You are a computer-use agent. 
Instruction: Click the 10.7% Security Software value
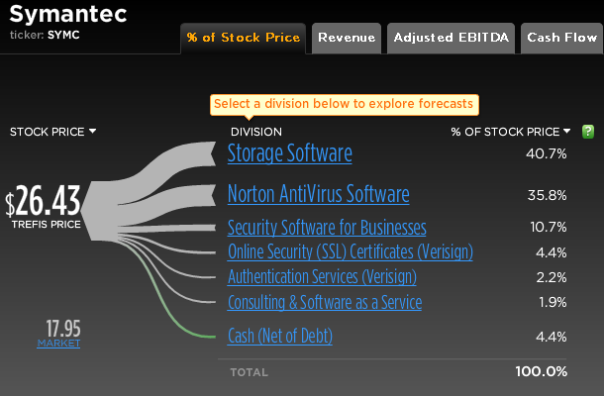click(548, 227)
